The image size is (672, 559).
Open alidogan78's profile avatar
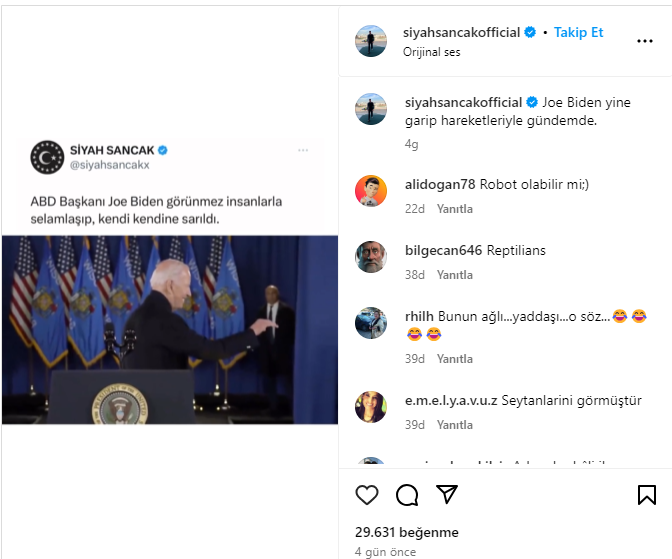pyautogui.click(x=371, y=190)
